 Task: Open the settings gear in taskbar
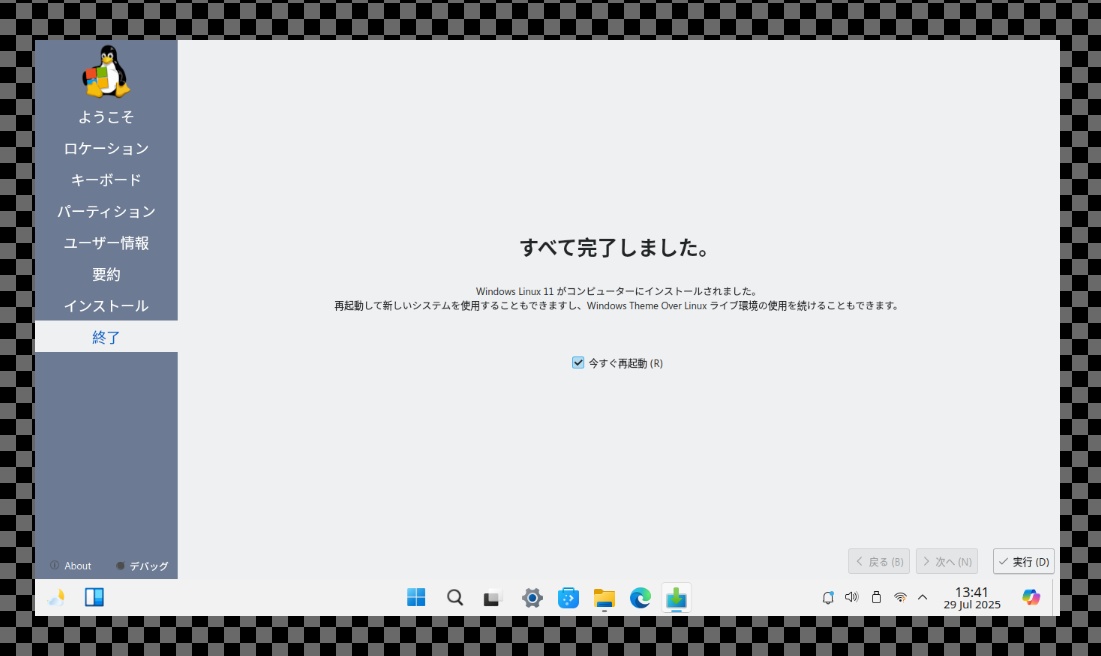click(532, 598)
